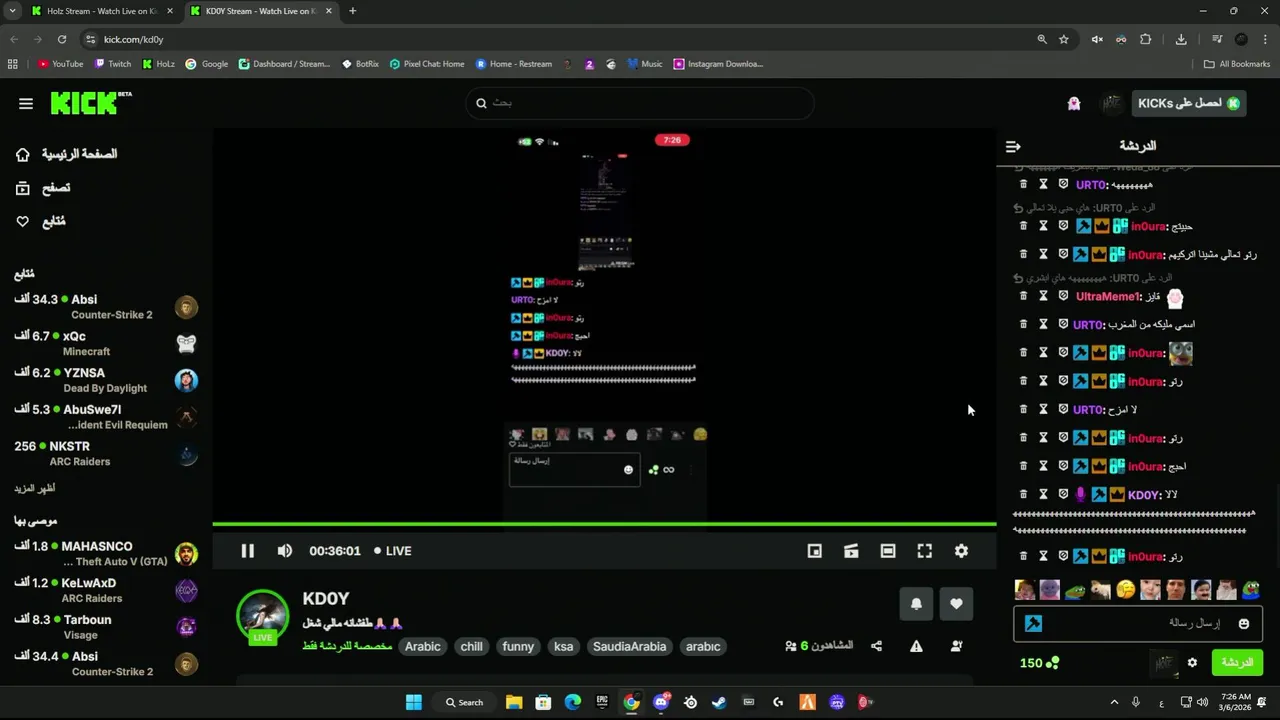Collapse the chat panel
The width and height of the screenshot is (1280, 720).
pyautogui.click(x=1013, y=146)
